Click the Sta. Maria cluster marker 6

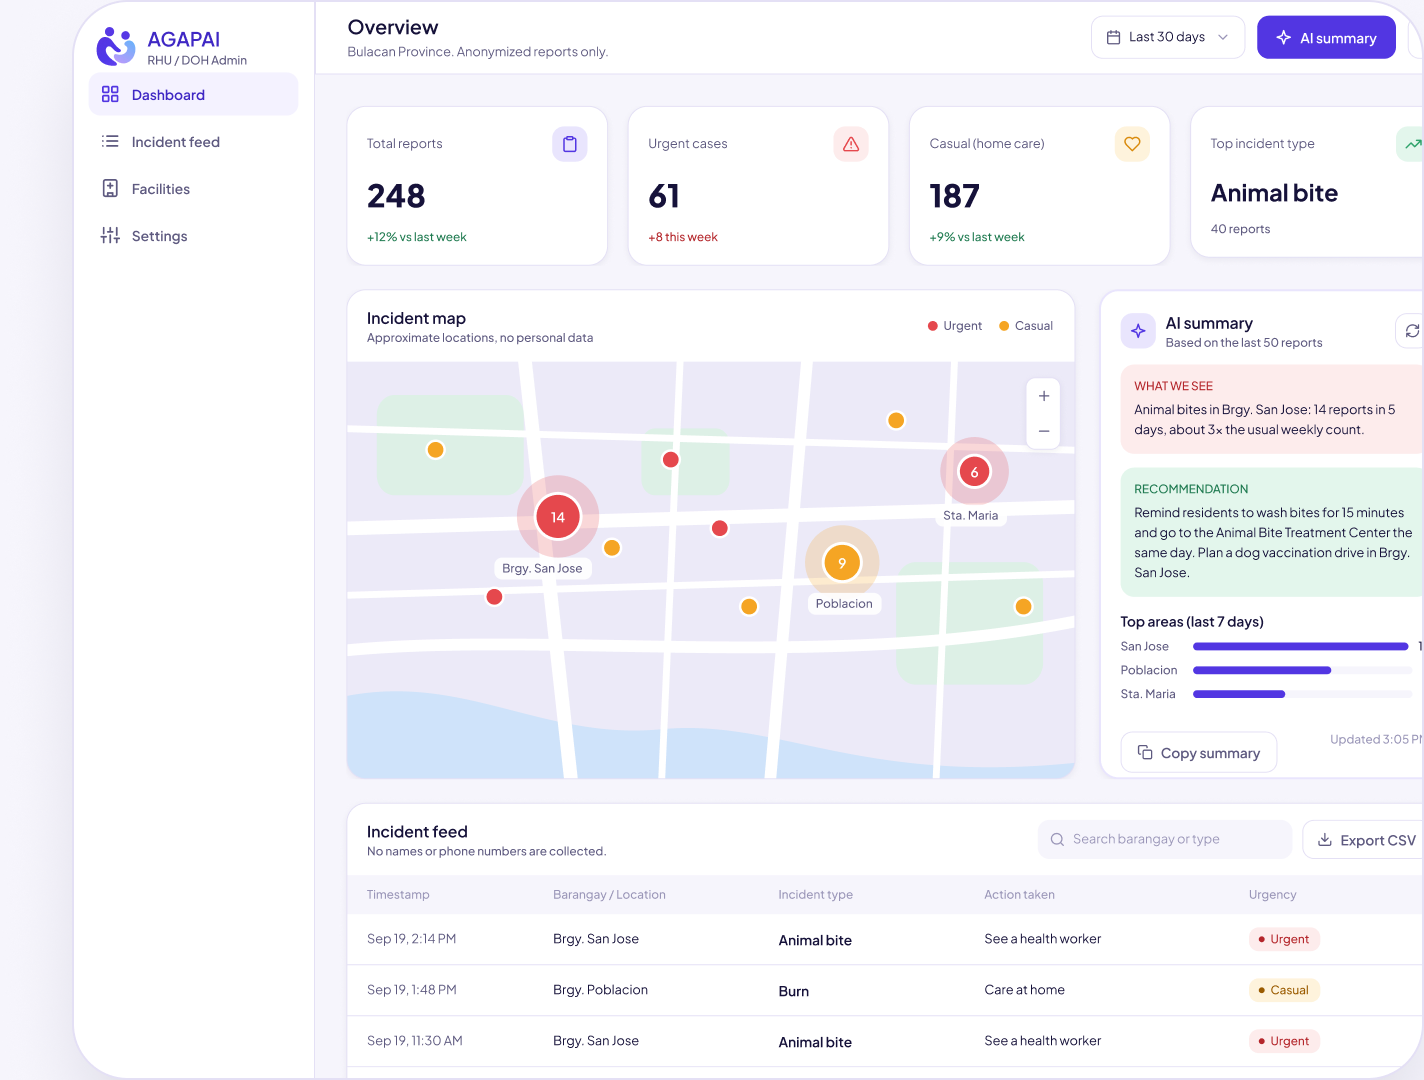click(974, 472)
